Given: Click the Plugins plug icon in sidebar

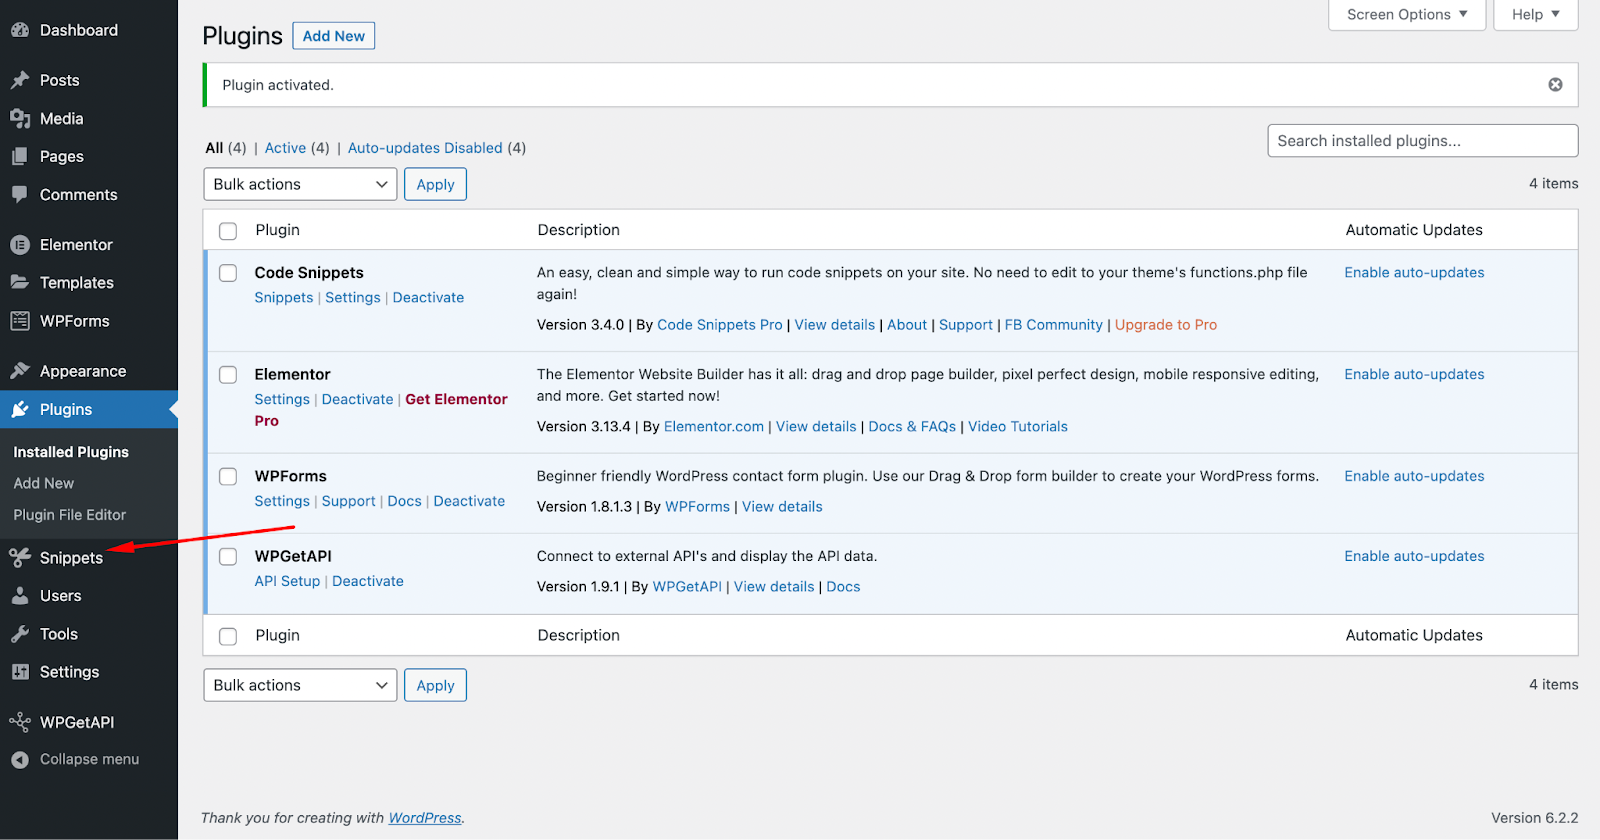Looking at the screenshot, I should point(20,409).
